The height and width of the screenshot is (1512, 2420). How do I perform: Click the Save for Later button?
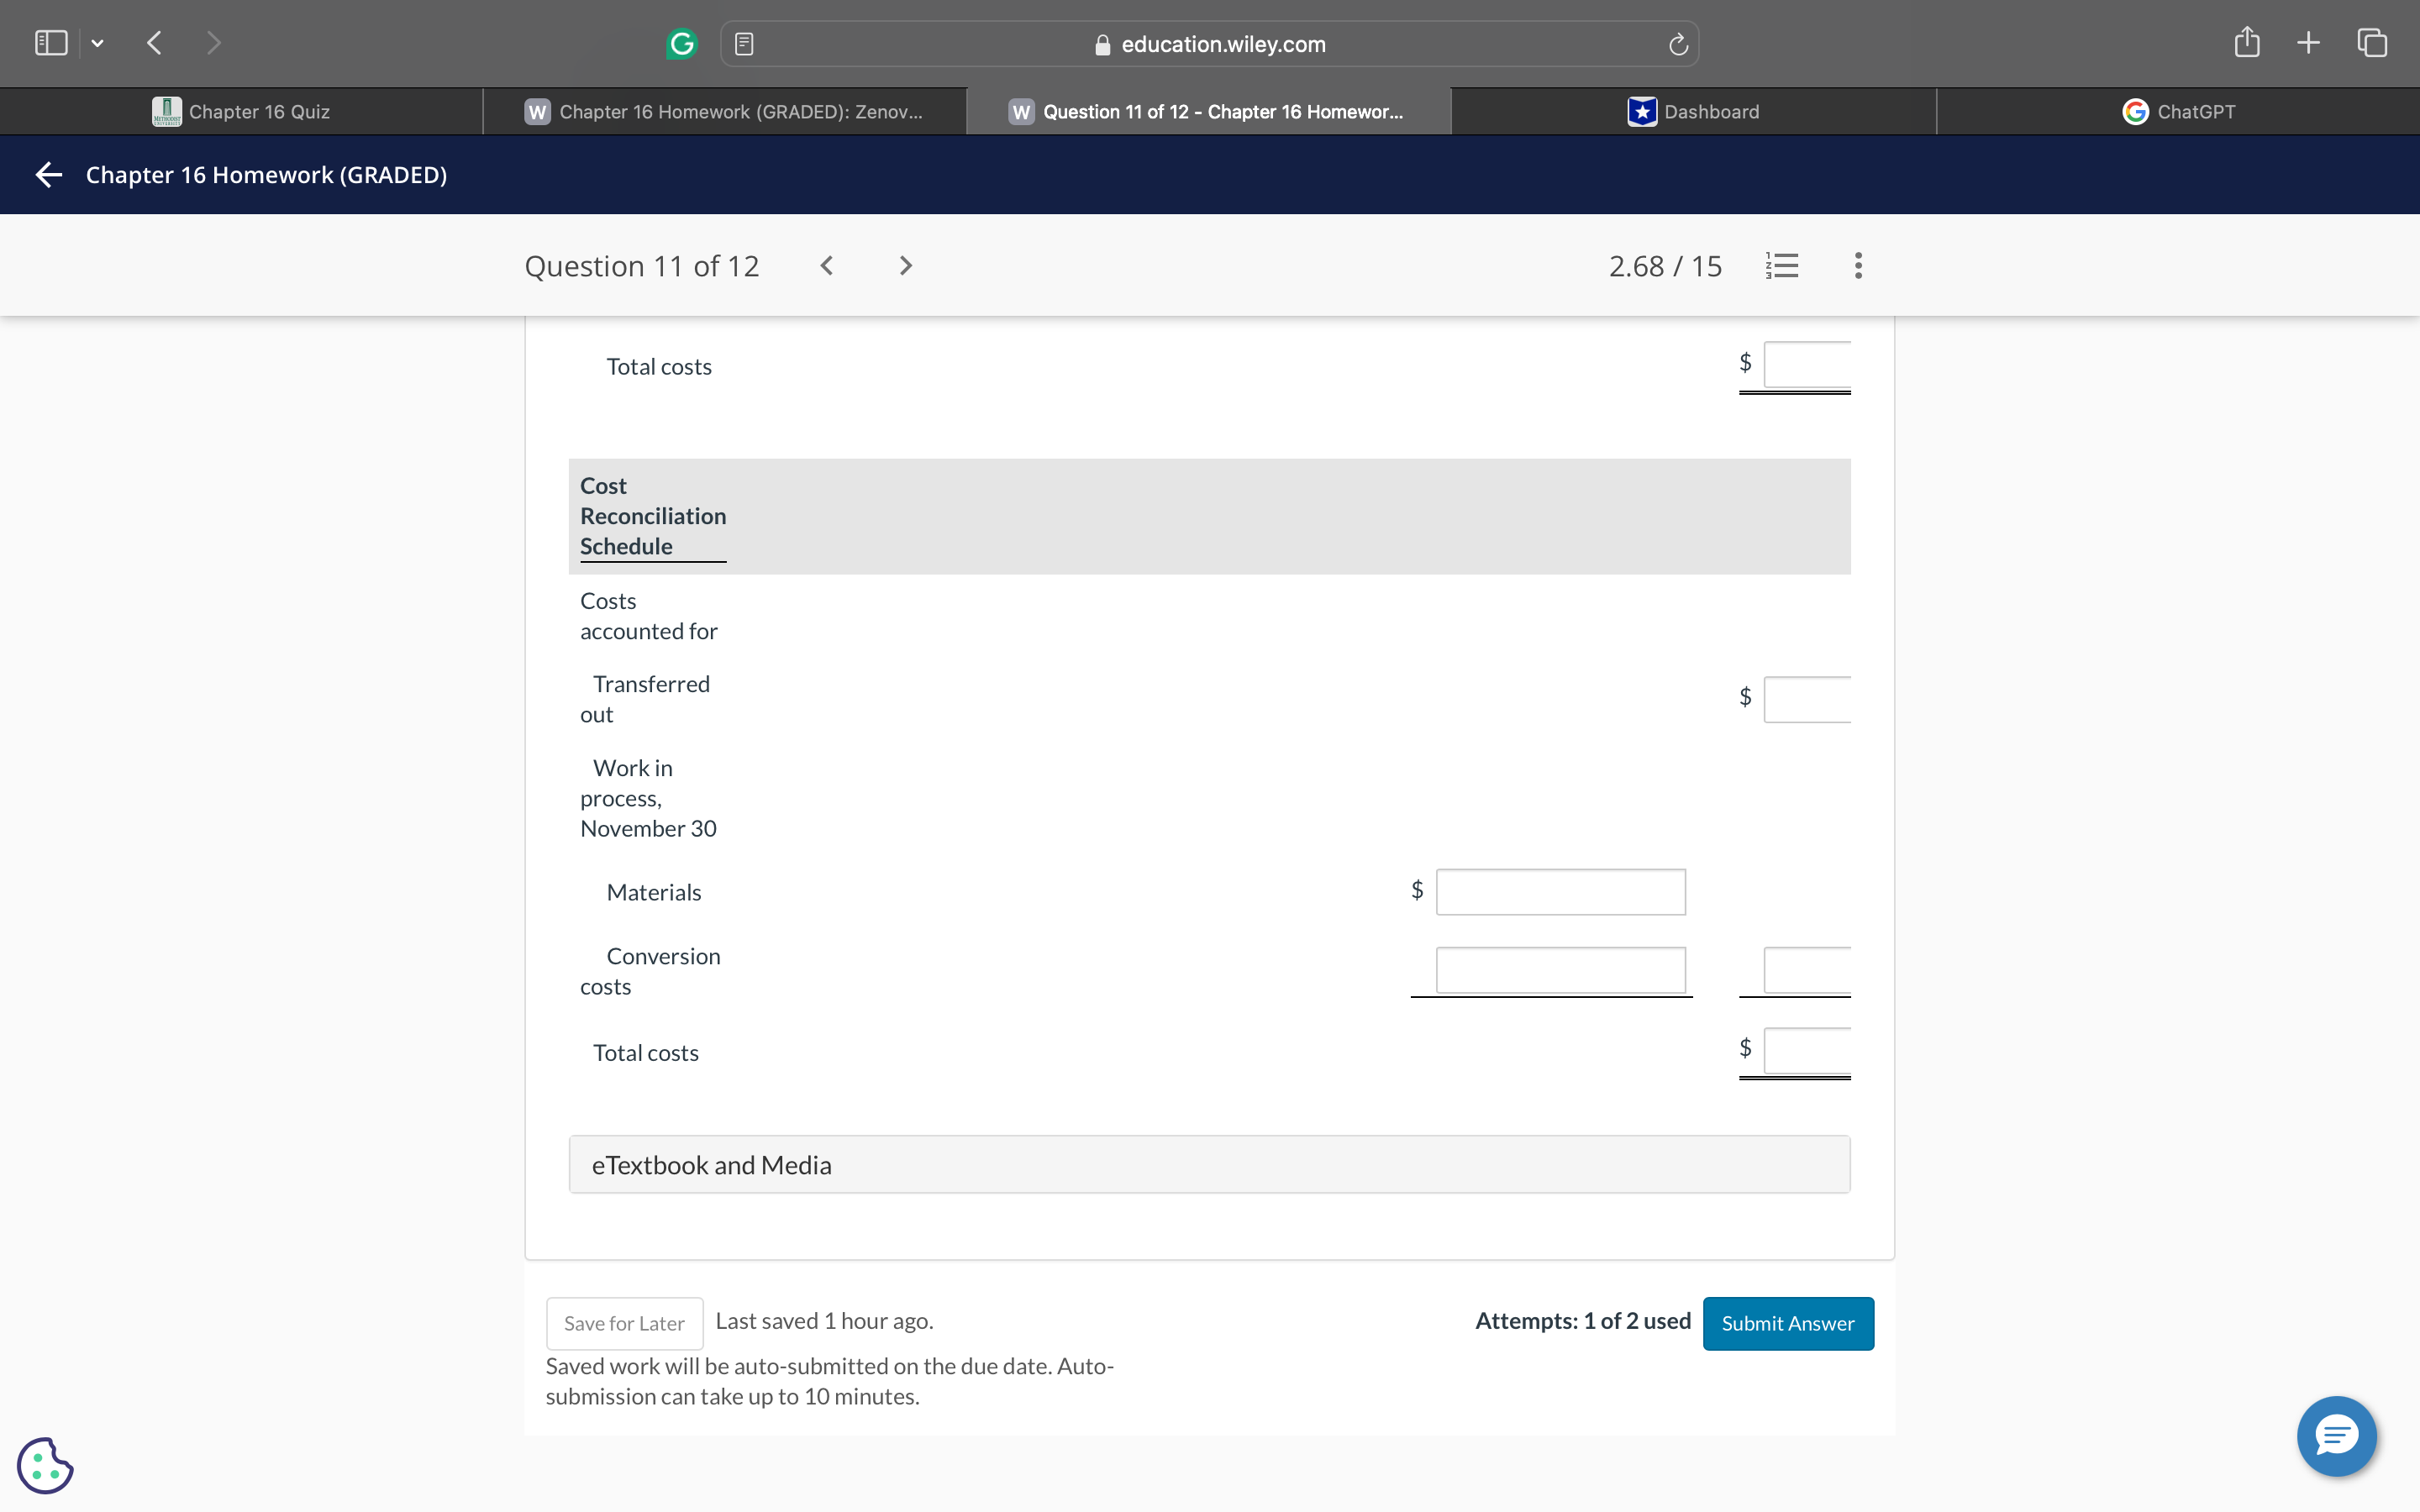624,1323
